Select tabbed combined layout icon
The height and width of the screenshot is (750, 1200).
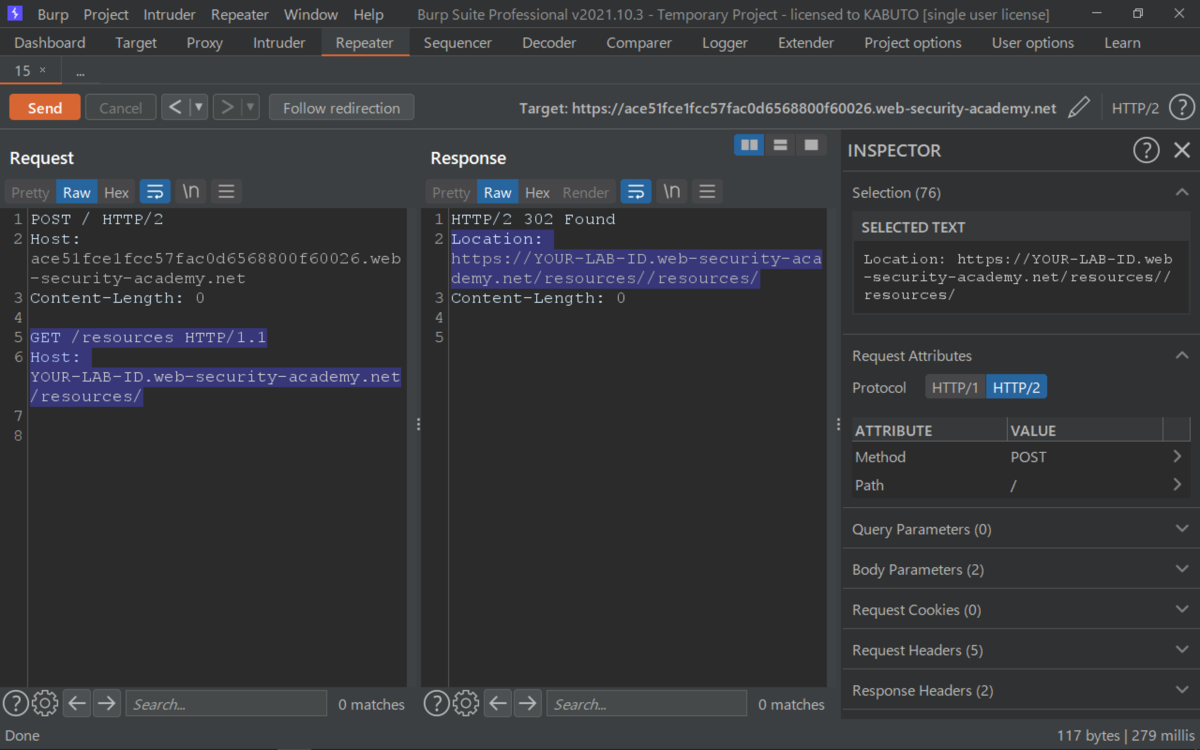[x=811, y=146]
